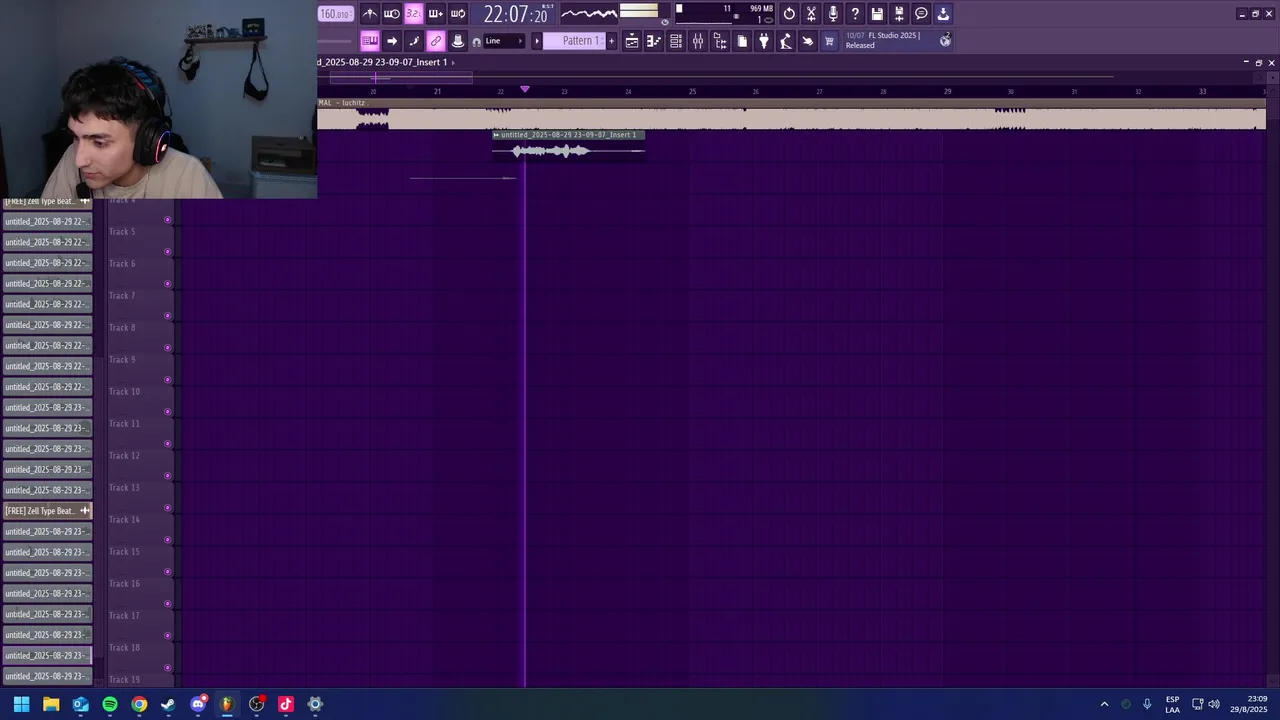1280x720 pixels.
Task: Open the Browser icon
Action: [x=720, y=41]
